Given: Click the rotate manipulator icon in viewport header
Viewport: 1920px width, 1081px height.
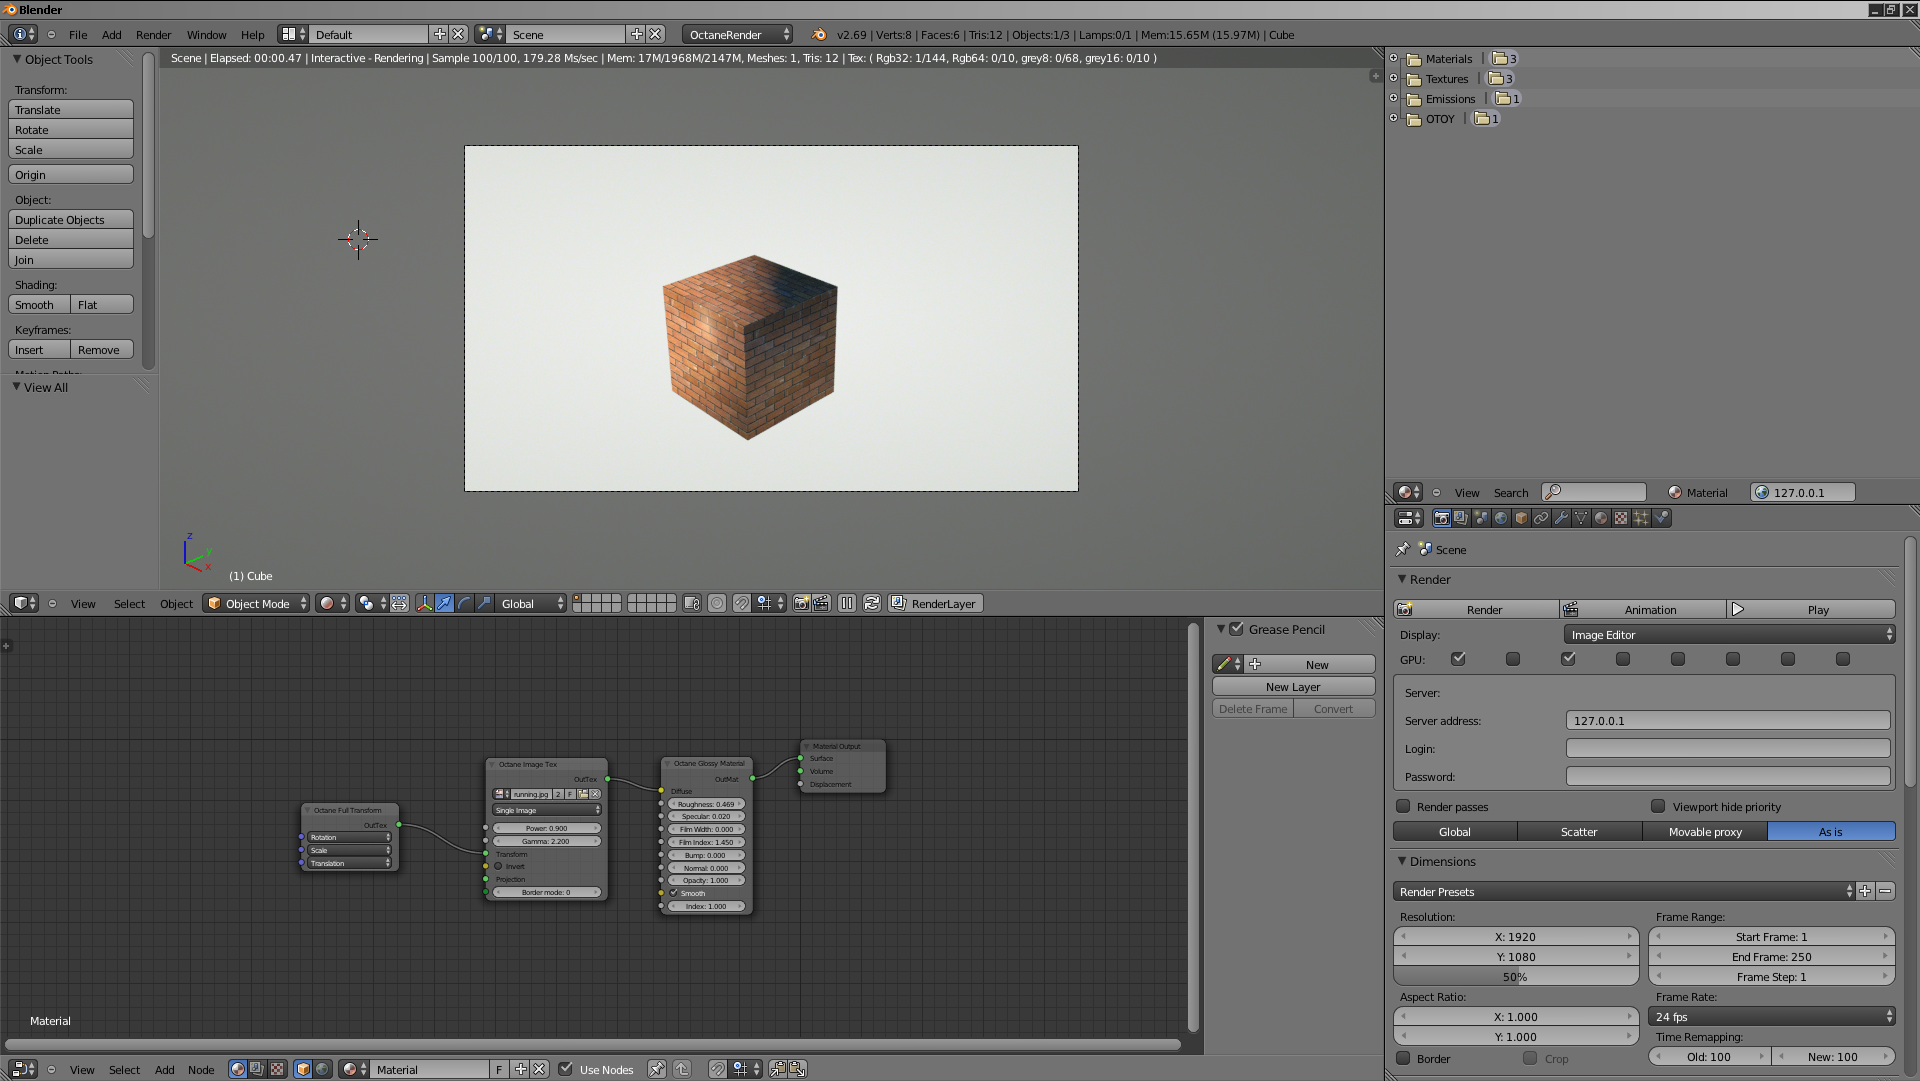Looking at the screenshot, I should 464,603.
